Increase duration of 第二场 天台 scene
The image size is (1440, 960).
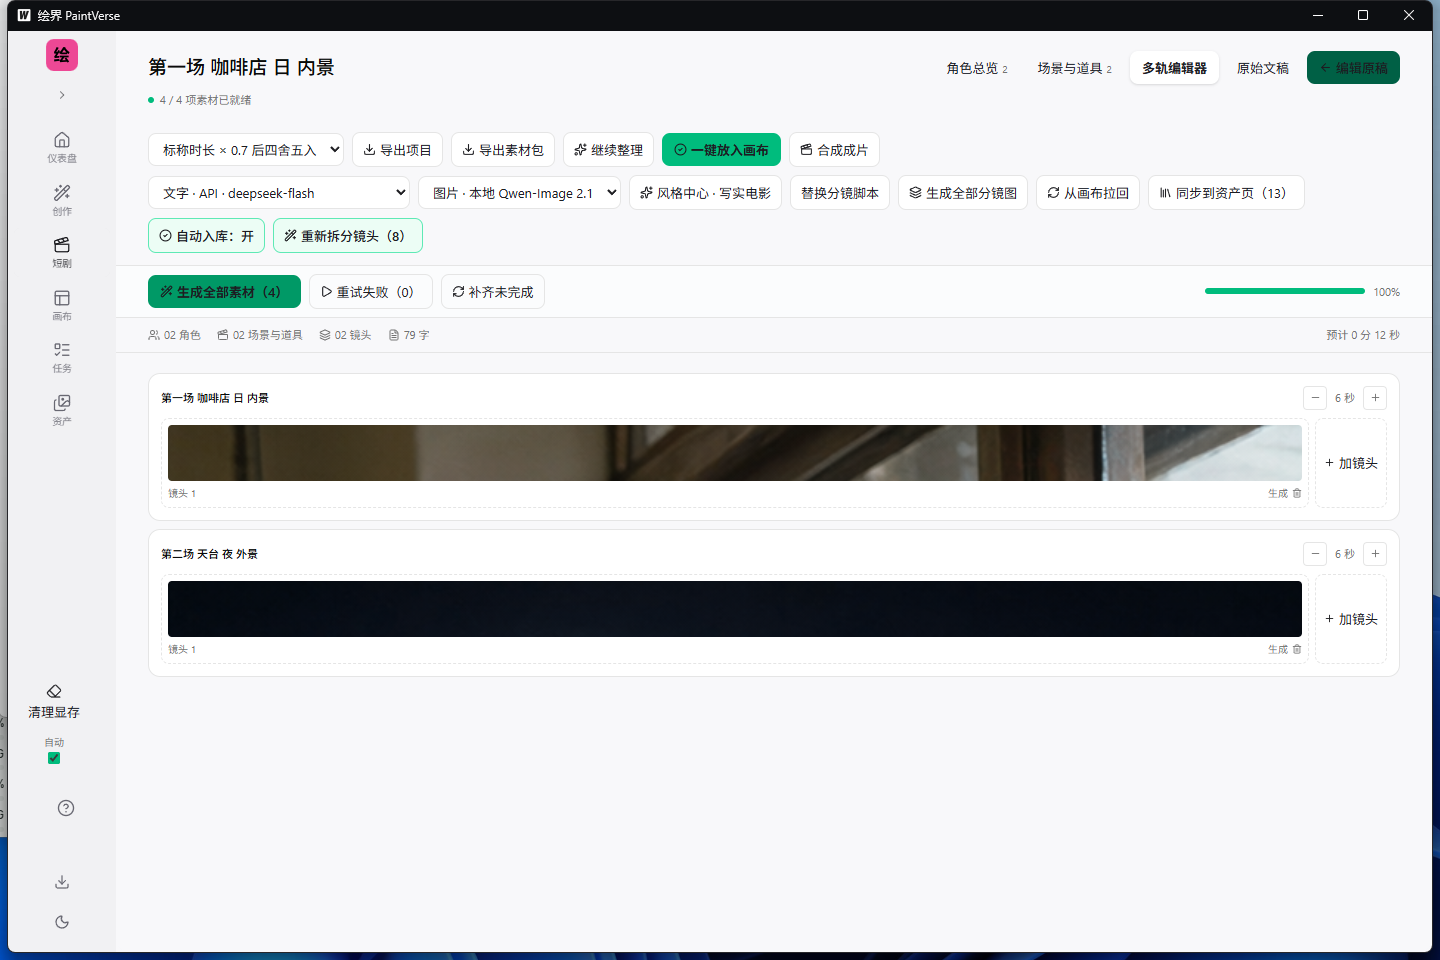click(x=1375, y=554)
